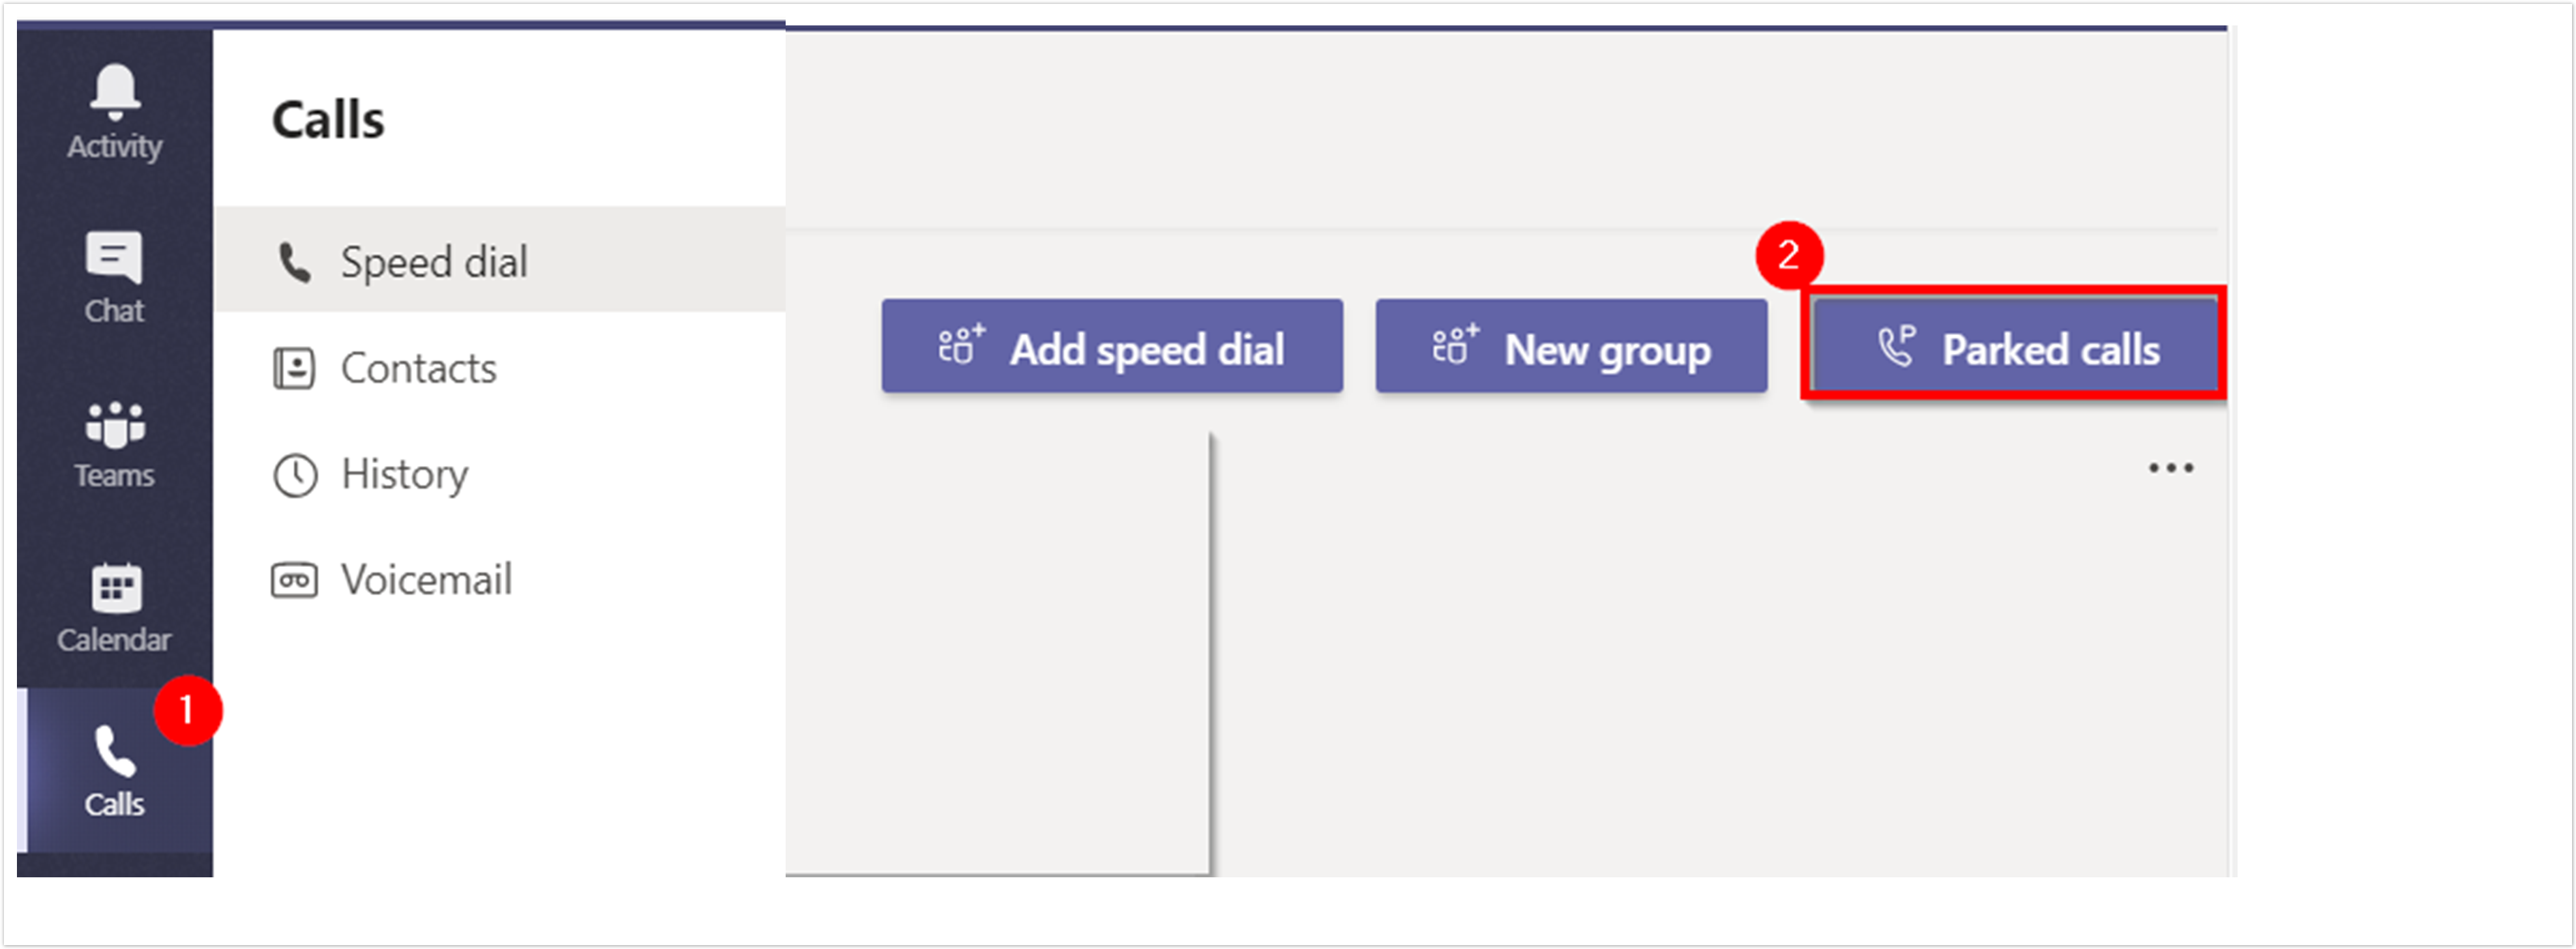Switch to the Contacts tab
The height and width of the screenshot is (949, 2576).
tap(418, 368)
